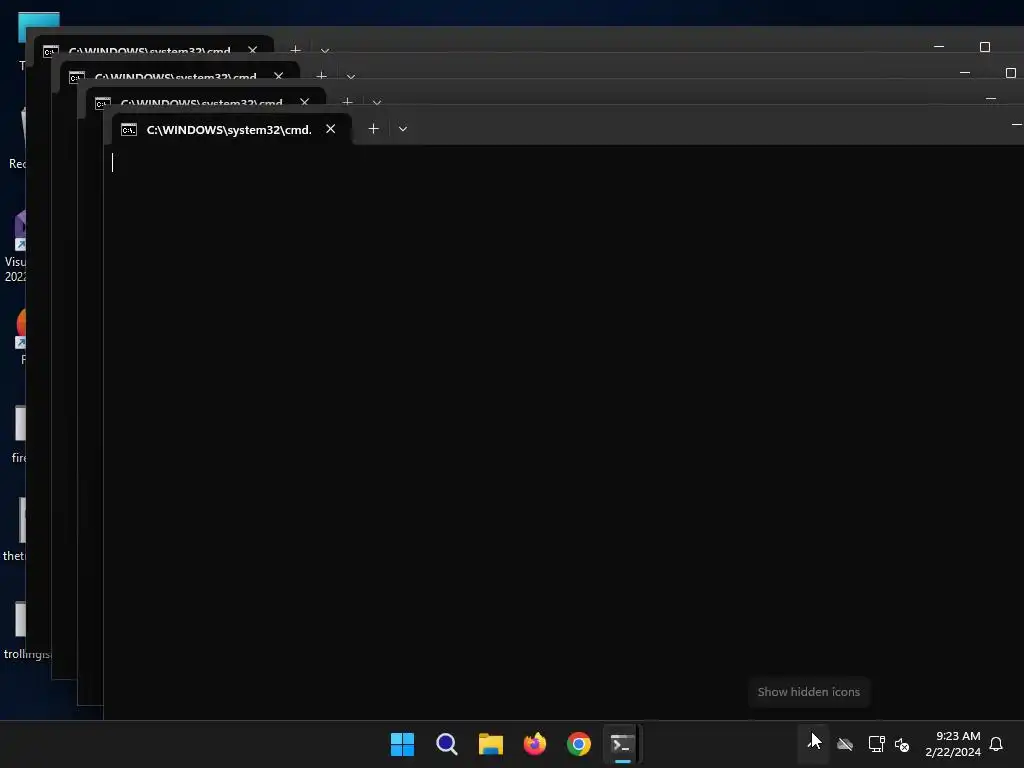This screenshot has height=768, width=1024.
Task: Open the tab dropdown in the rearmost terminal window
Action: tap(325, 50)
